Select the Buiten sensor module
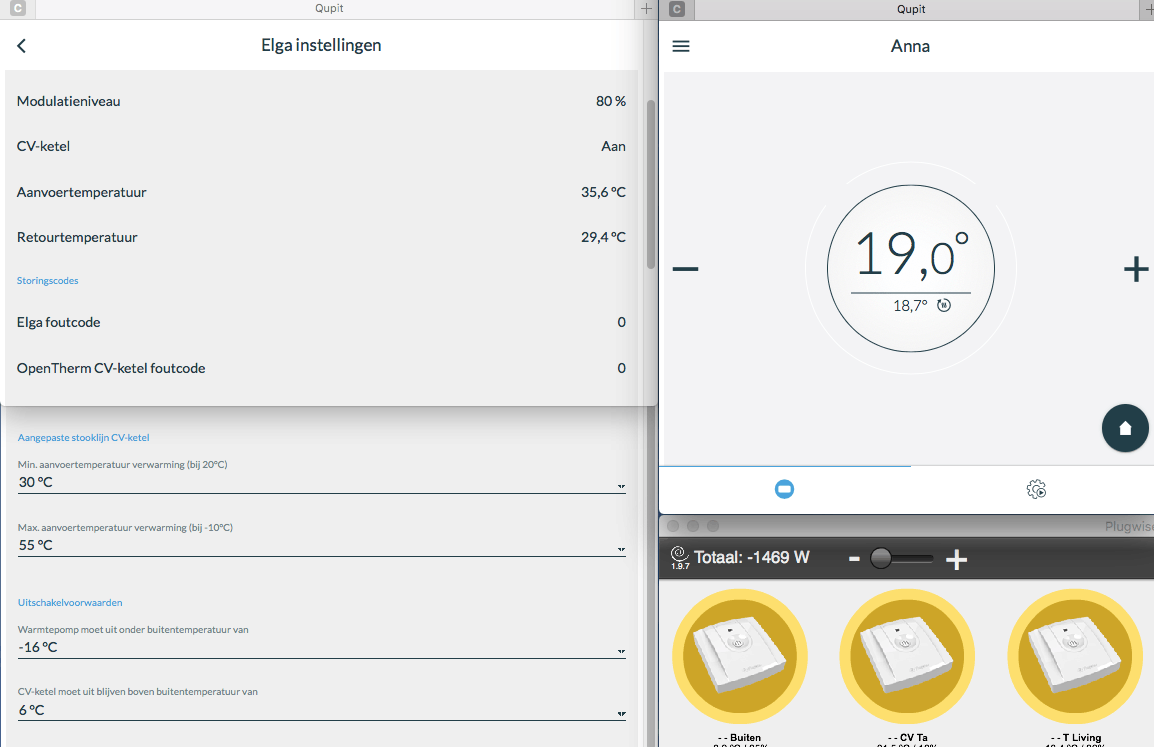The width and height of the screenshot is (1154, 747). click(x=740, y=656)
